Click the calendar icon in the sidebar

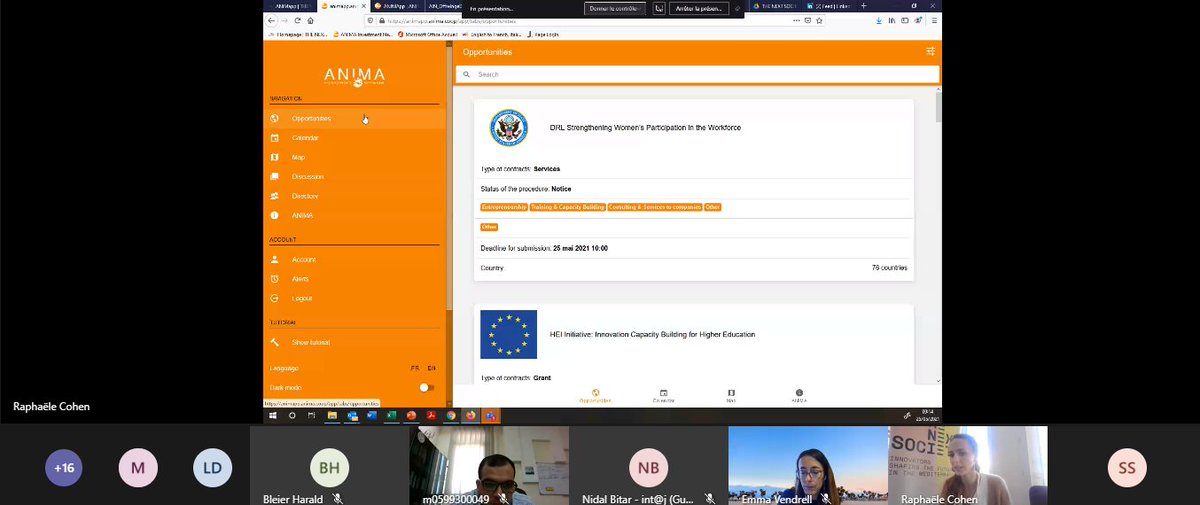pos(274,138)
